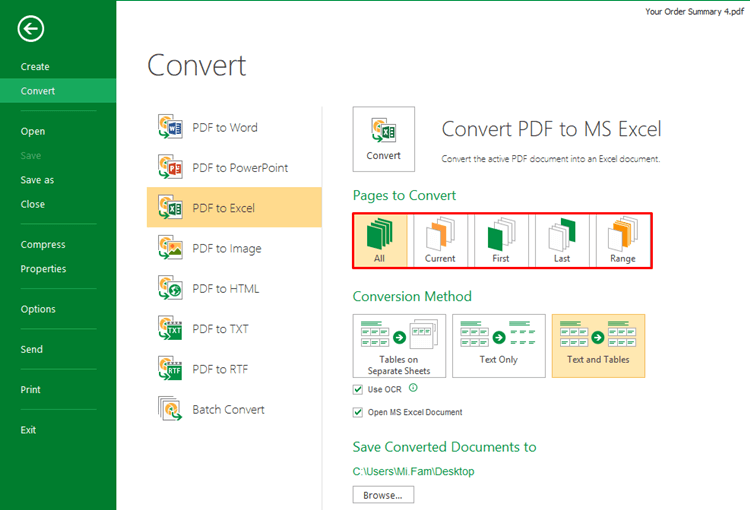Choose the PDF to Image icon
Viewport: 750px width, 510px height.
(x=170, y=248)
